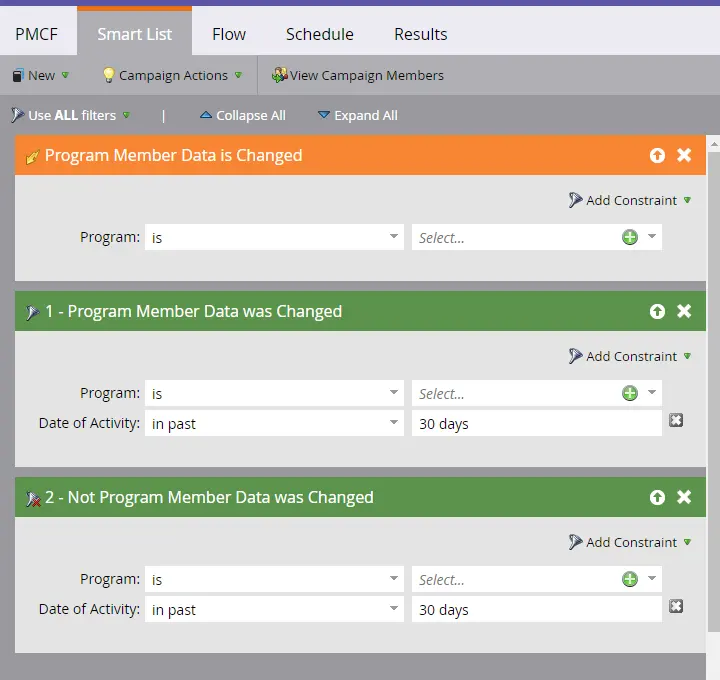720x680 pixels.
Task: Click the filter icon in filter 1 header
Action: pos(32,313)
